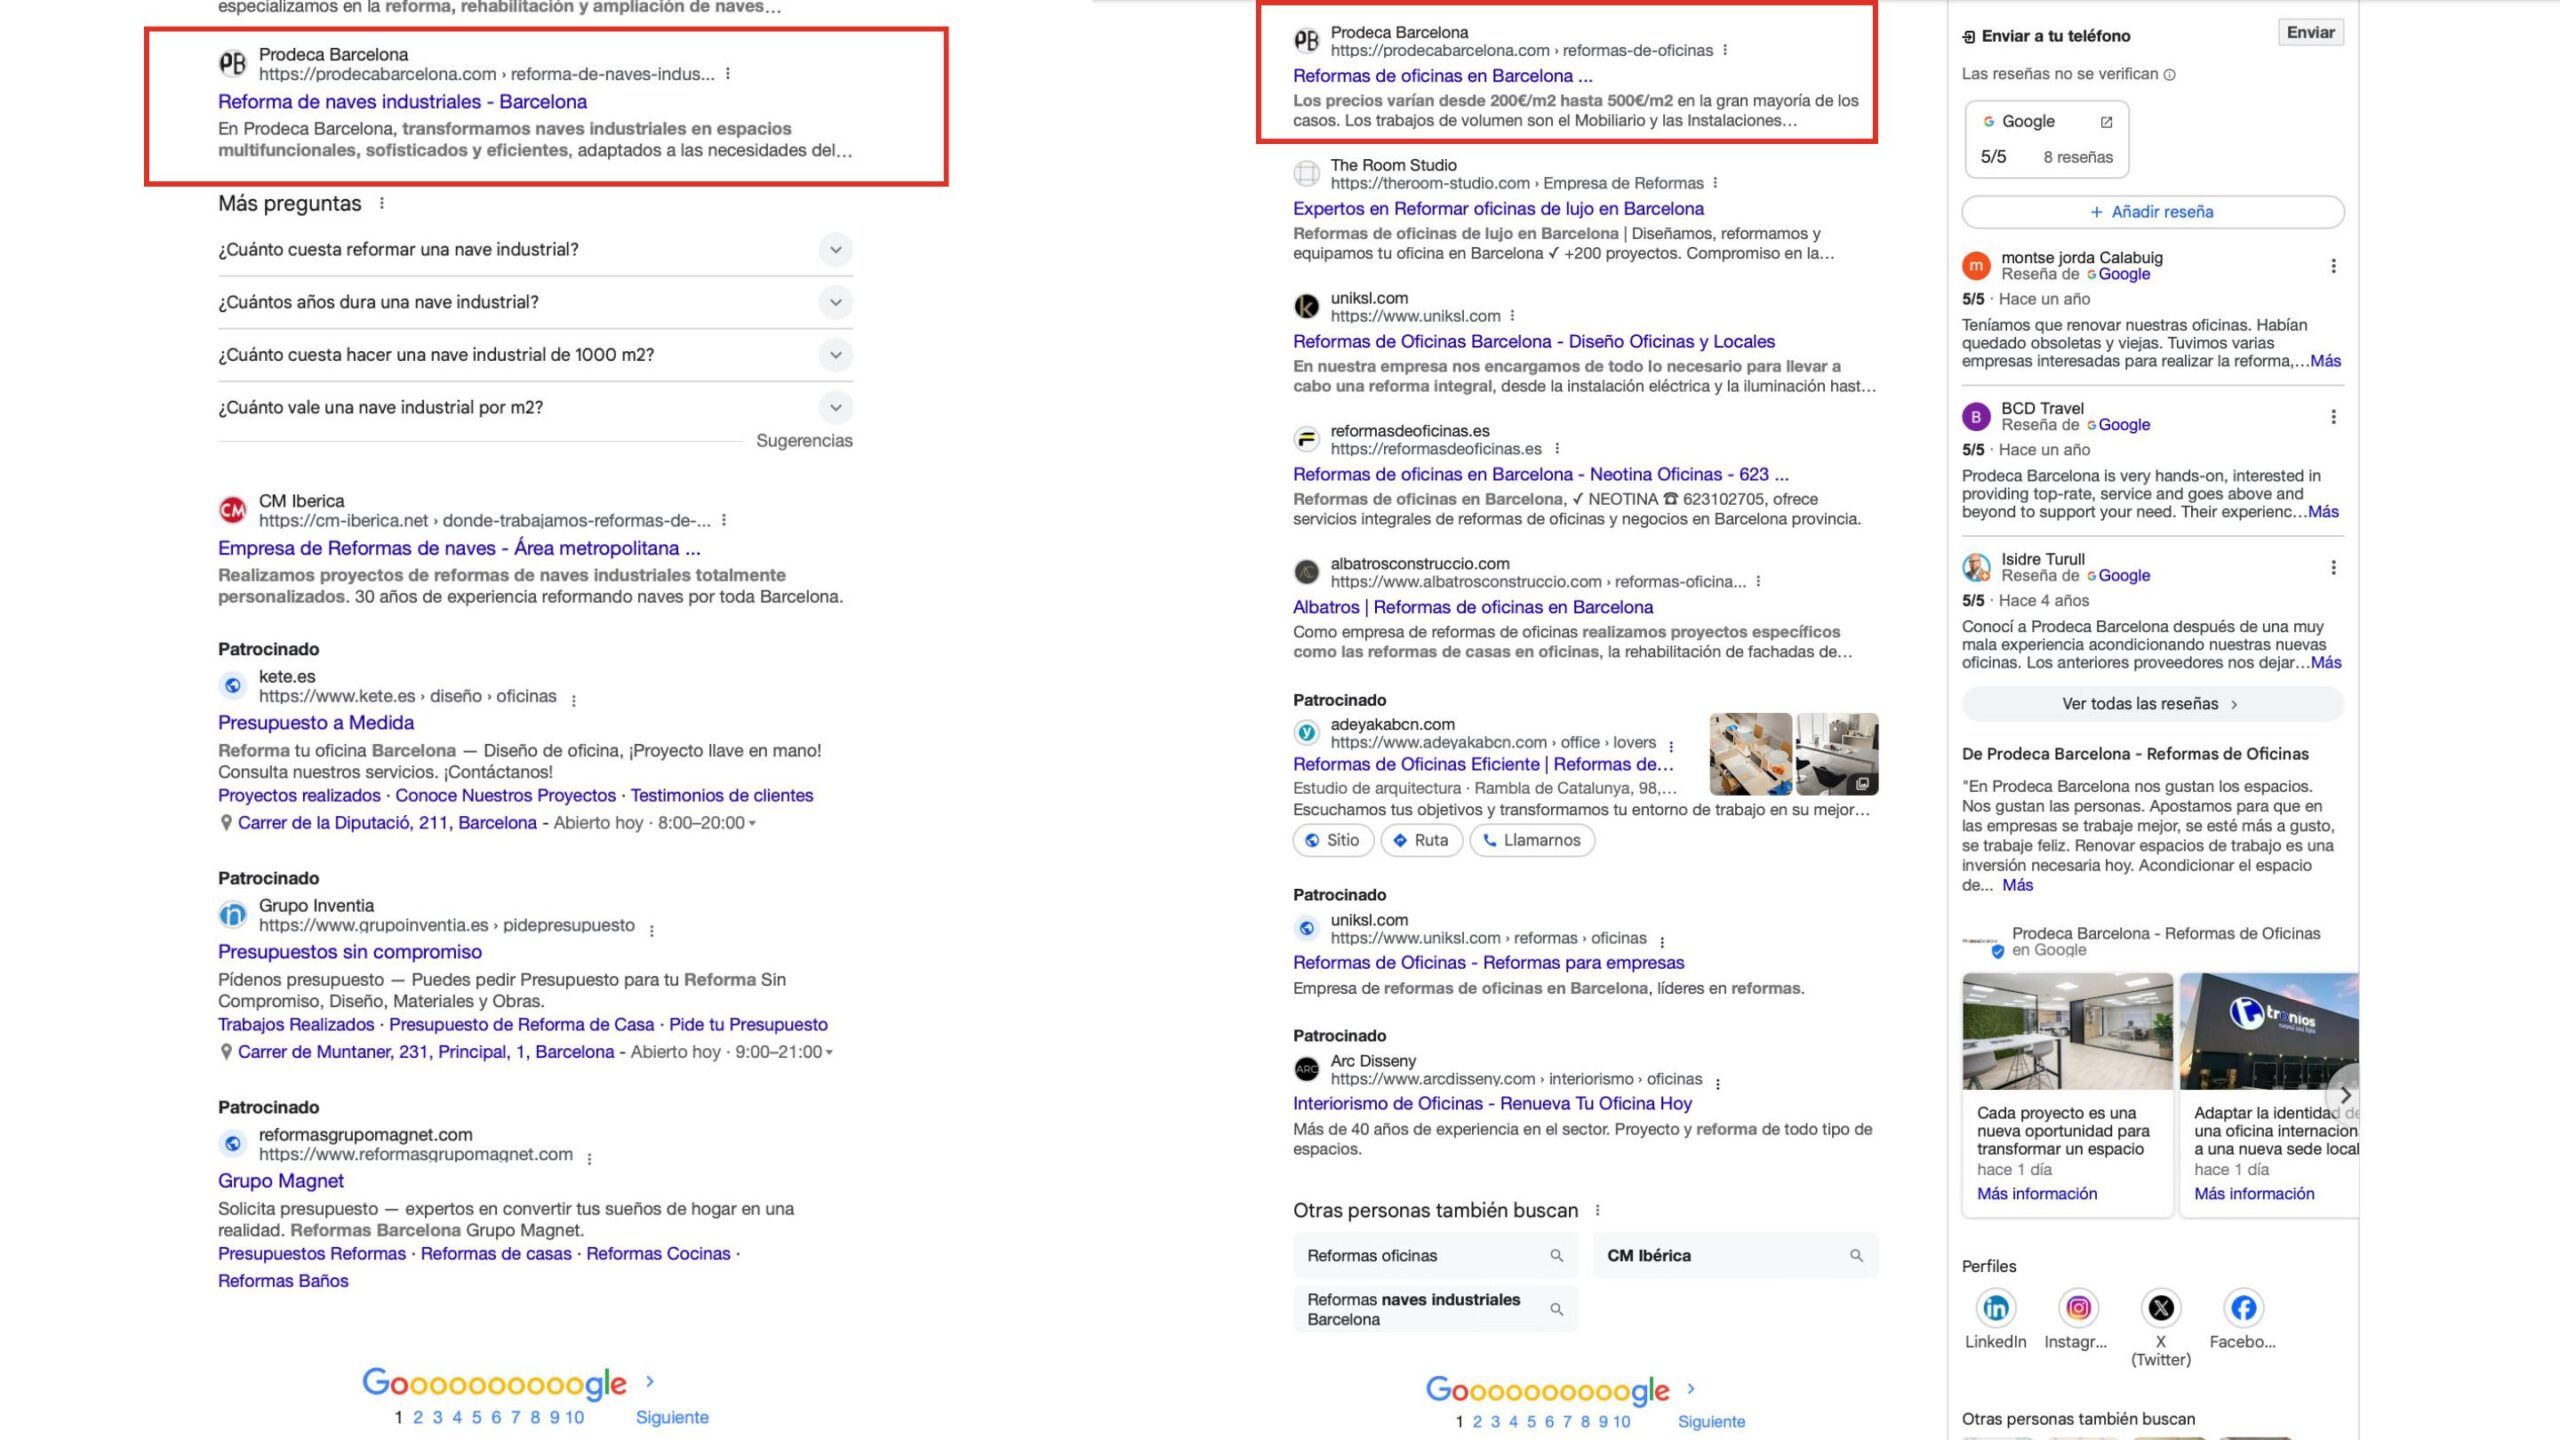This screenshot has width=2560, height=1440.
Task: Open more options for albatrosconstruccio.com result
Action: pos(1758,581)
